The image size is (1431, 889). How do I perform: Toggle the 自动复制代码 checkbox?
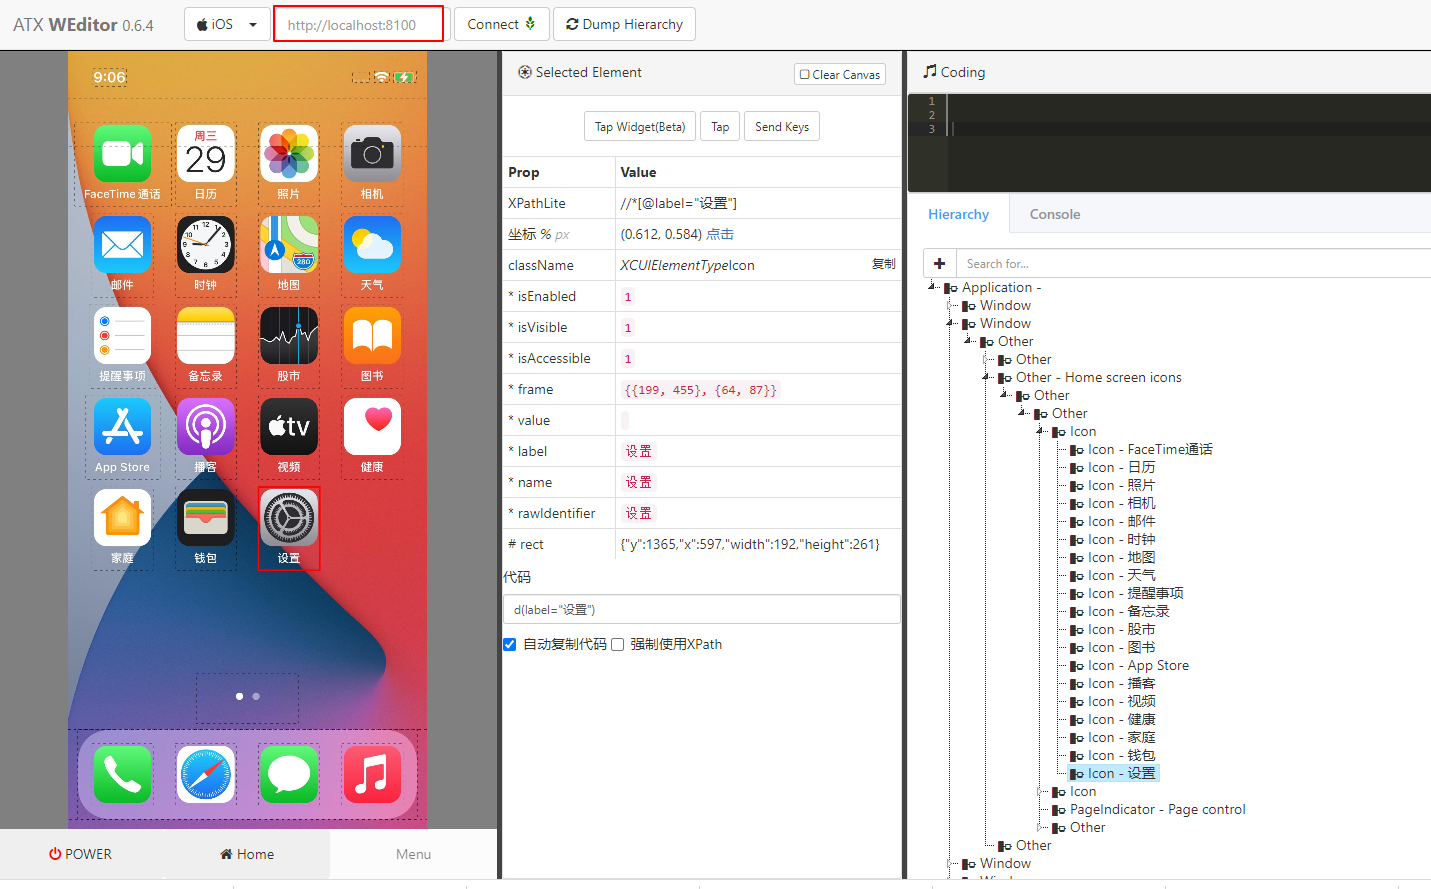(510, 644)
